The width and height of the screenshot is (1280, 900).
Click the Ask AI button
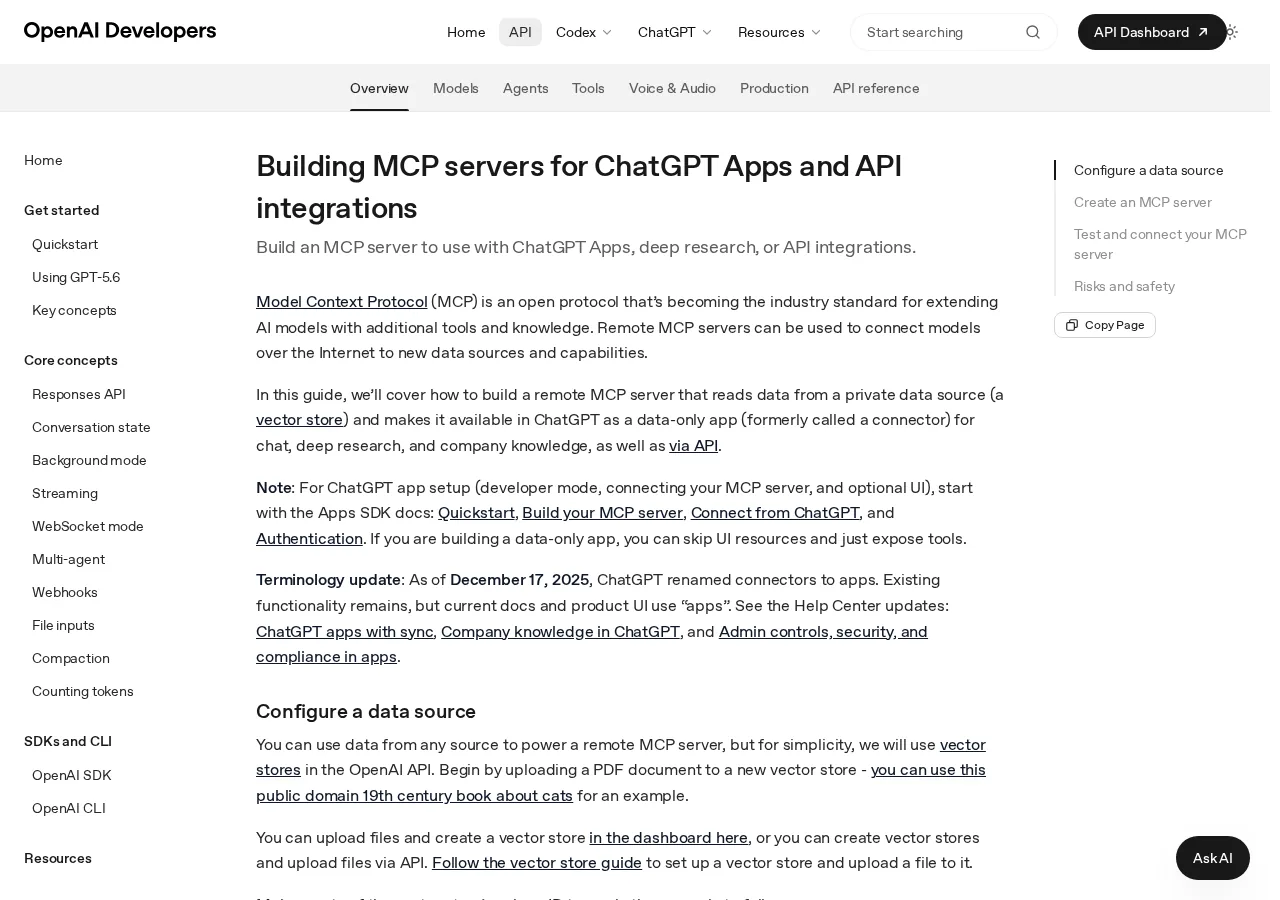point(1213,858)
